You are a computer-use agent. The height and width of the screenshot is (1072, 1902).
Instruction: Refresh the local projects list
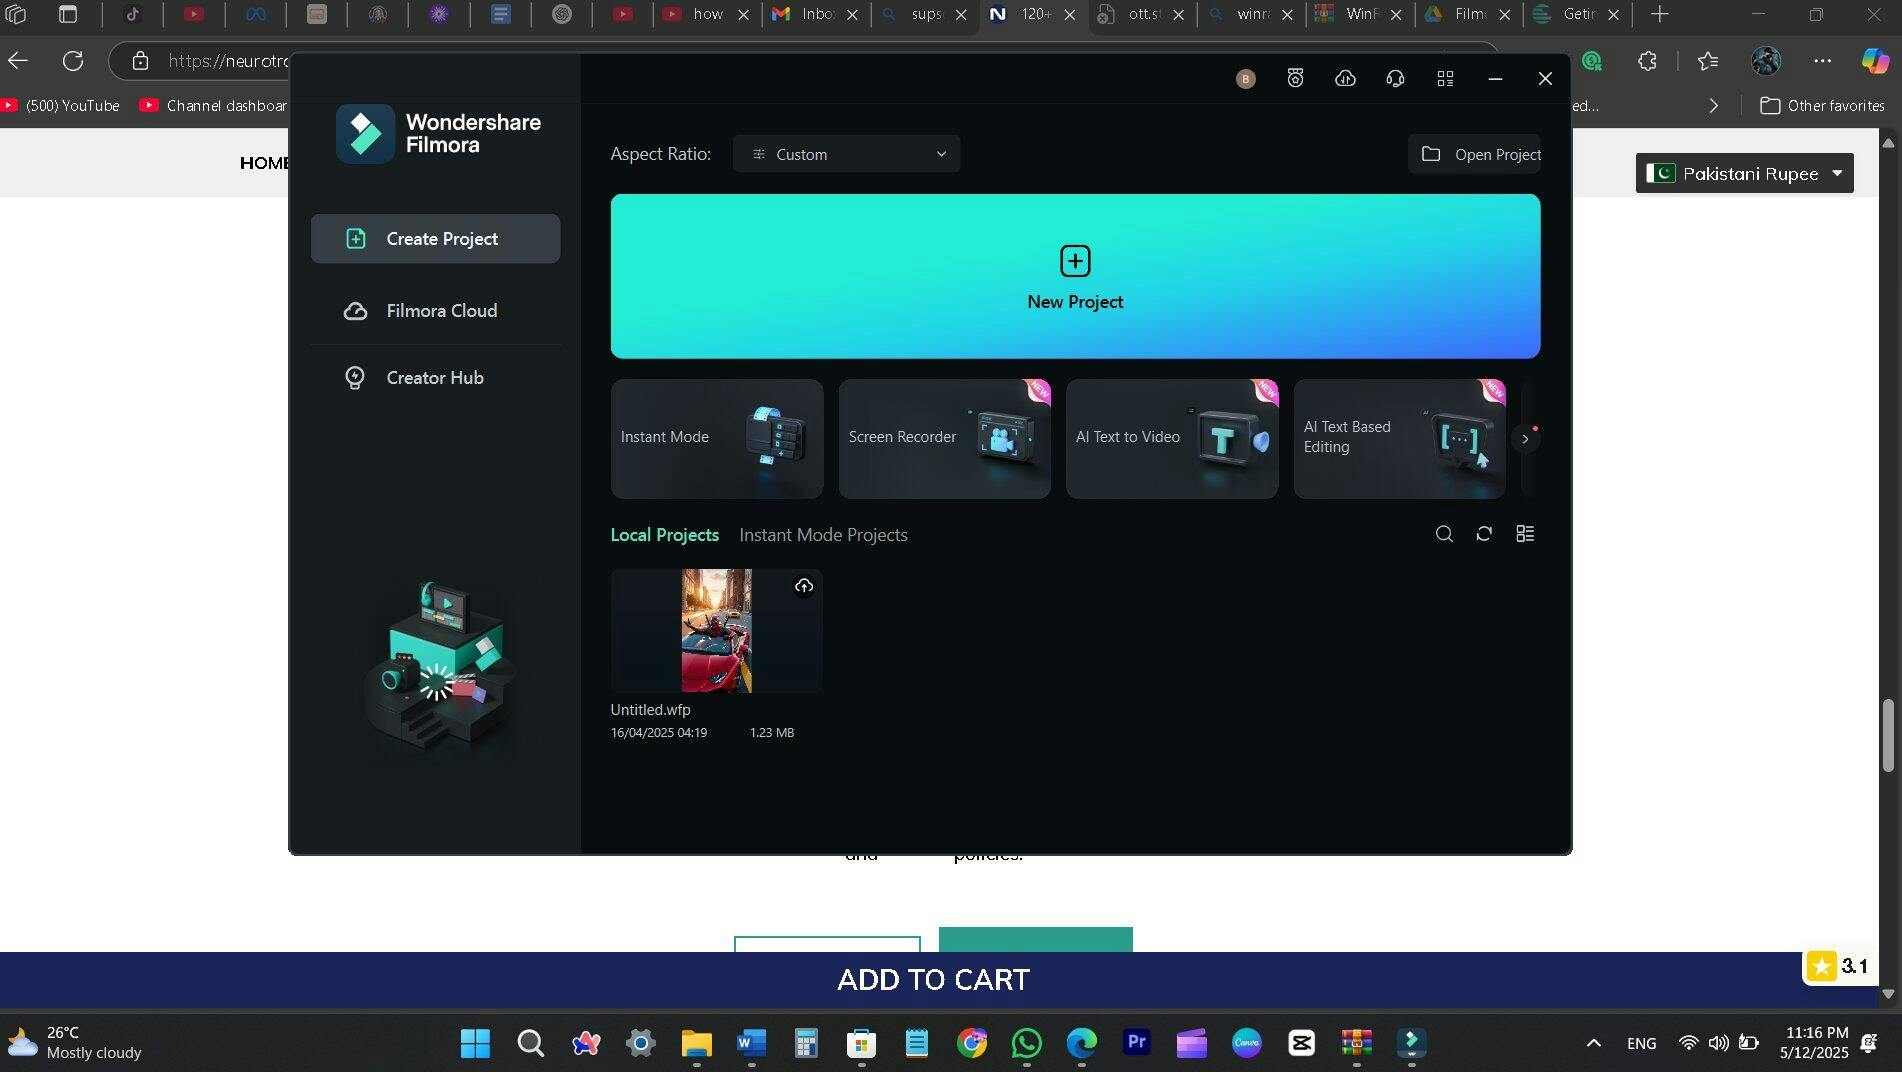1484,534
